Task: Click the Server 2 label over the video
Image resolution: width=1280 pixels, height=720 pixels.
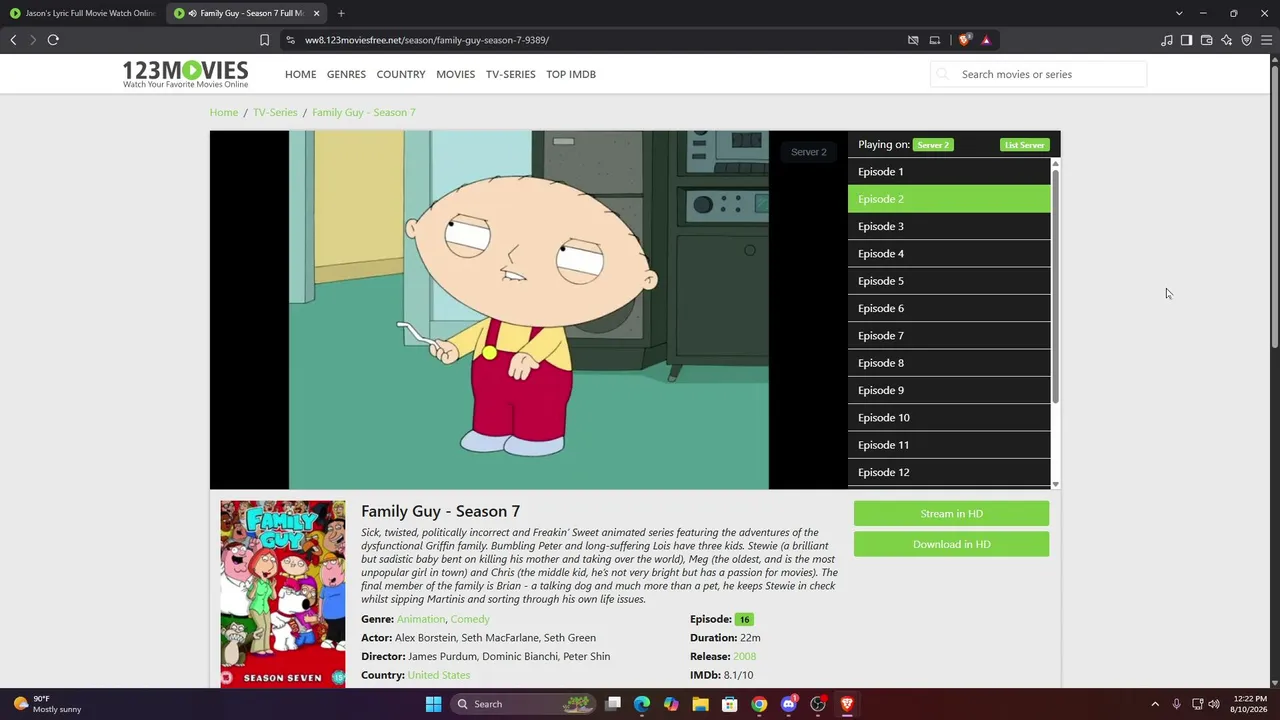Action: coord(809,152)
